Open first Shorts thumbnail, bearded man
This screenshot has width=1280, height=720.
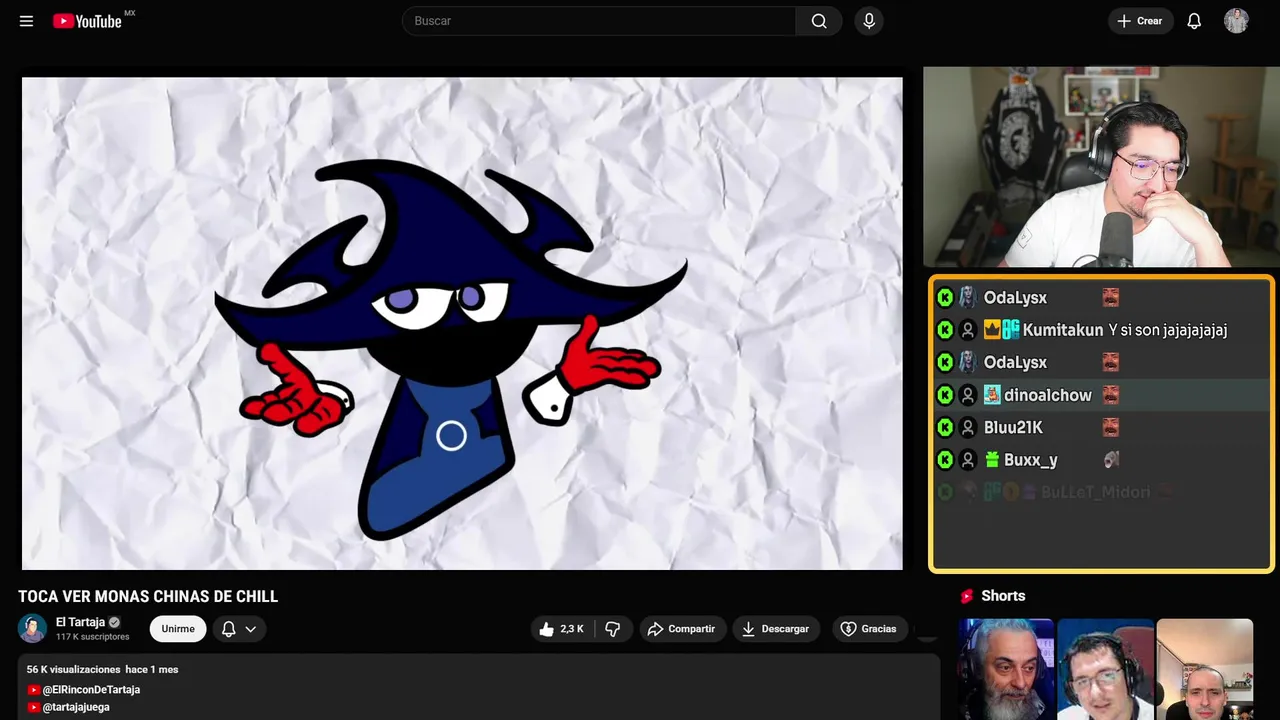click(x=1006, y=669)
